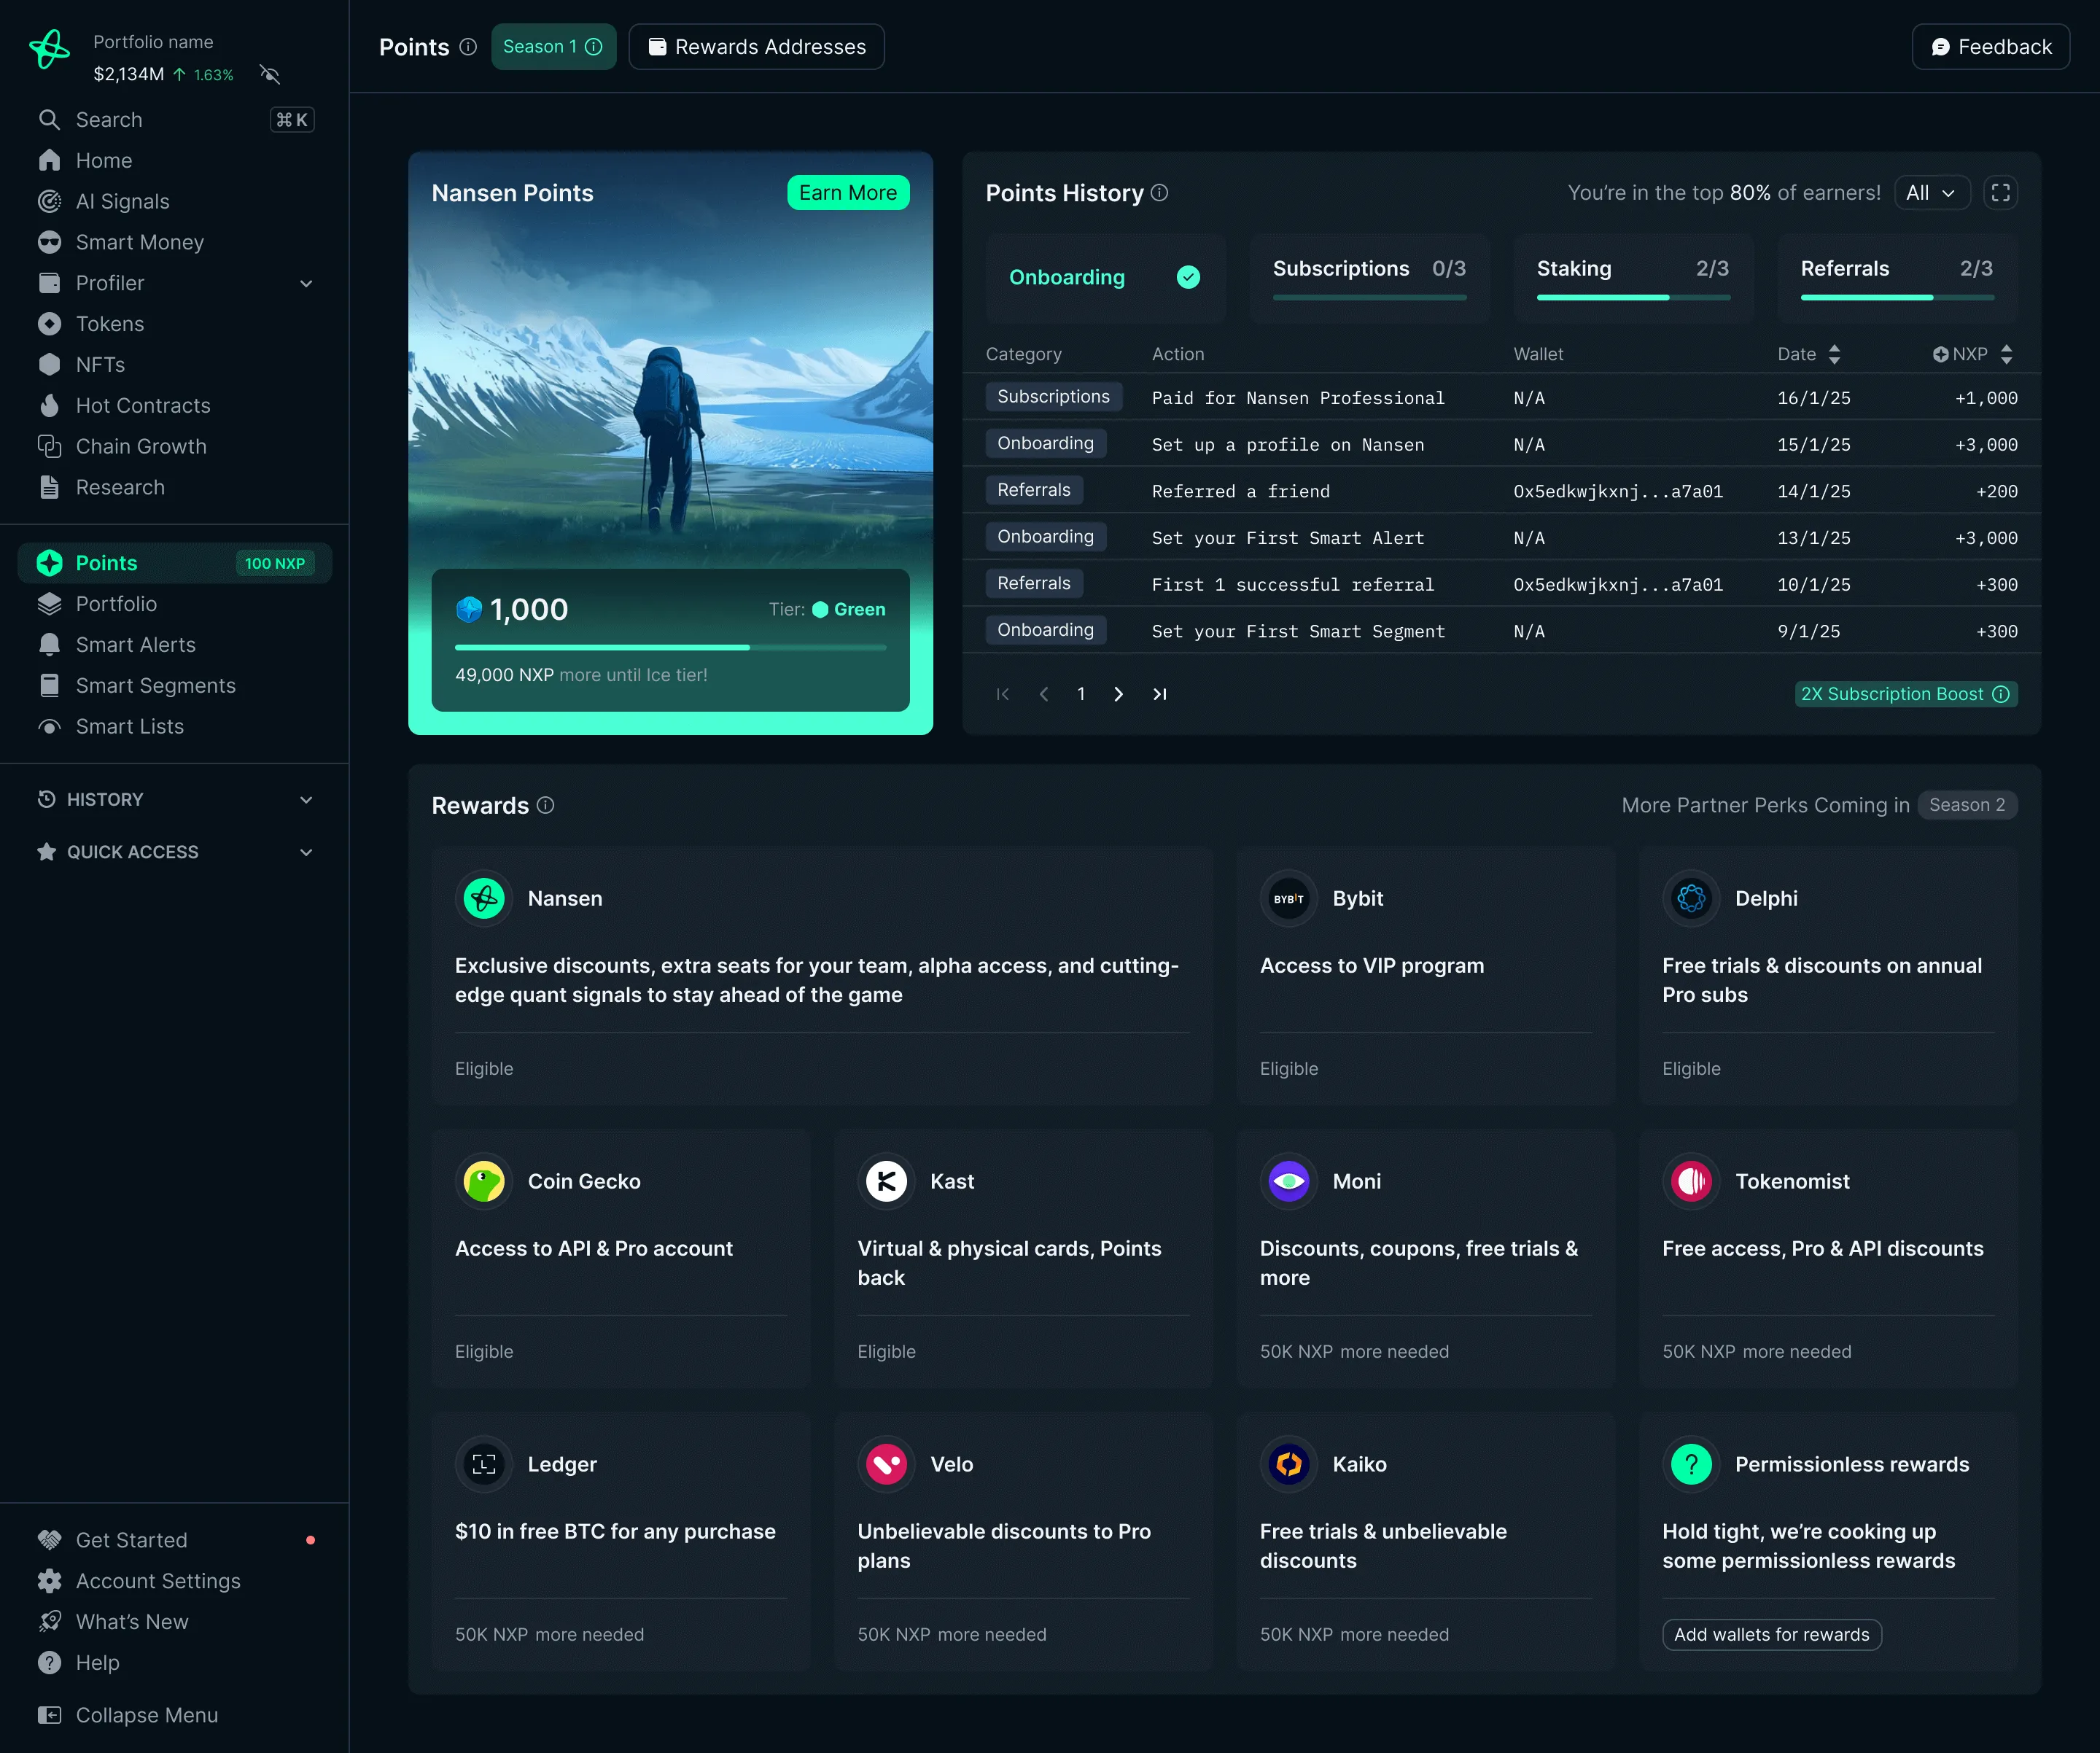Click the Nansen logo in sidebar
Screen dimensions: 2100x1753
50,48
